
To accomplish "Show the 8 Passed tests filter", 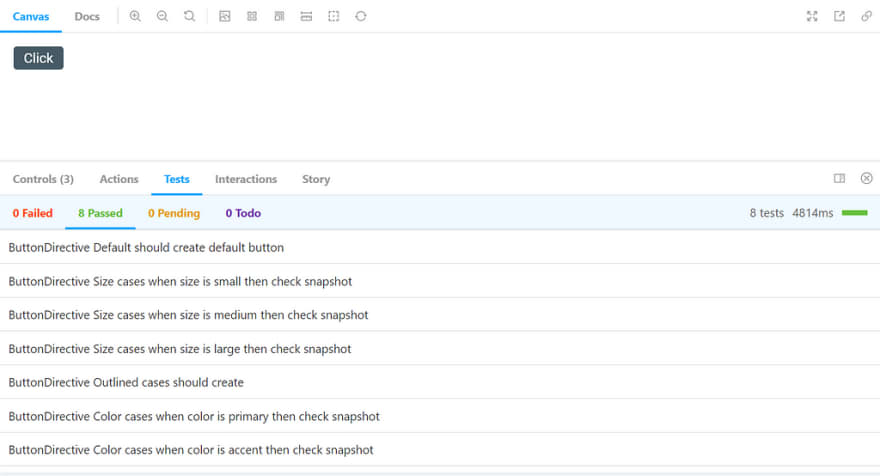I will [100, 213].
